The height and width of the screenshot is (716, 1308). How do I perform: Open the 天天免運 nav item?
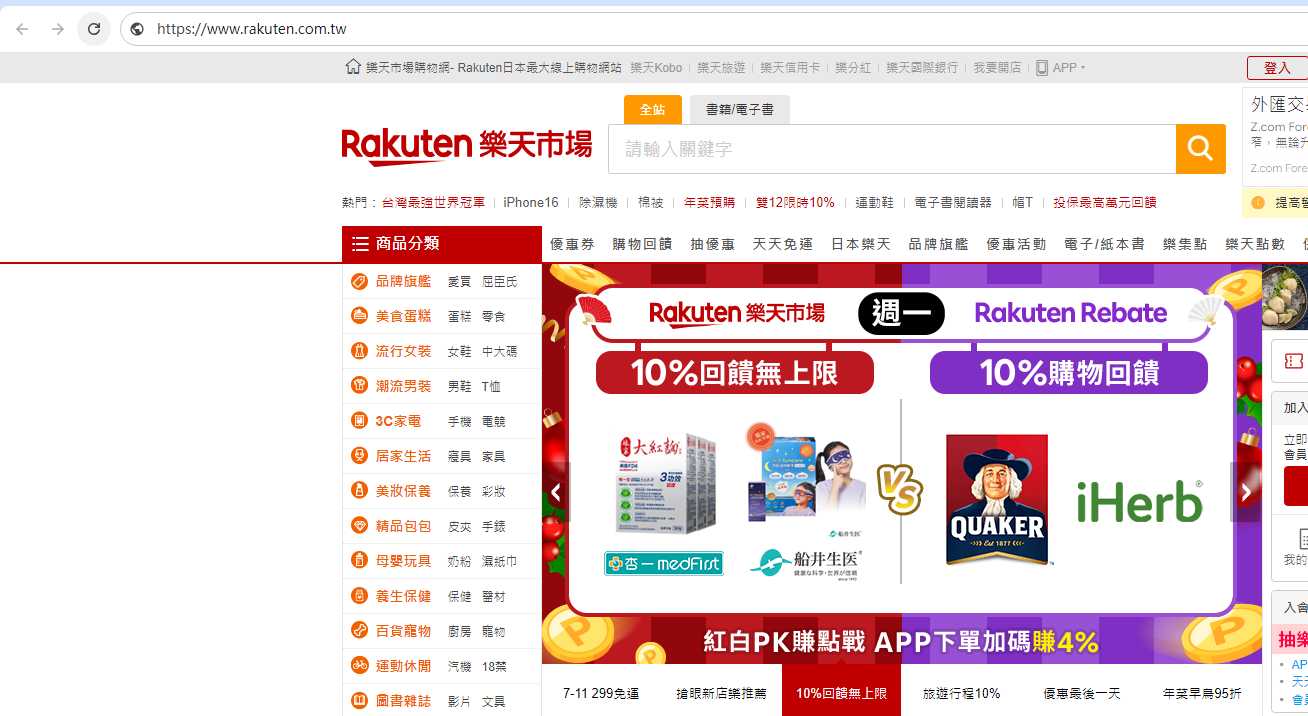(783, 244)
